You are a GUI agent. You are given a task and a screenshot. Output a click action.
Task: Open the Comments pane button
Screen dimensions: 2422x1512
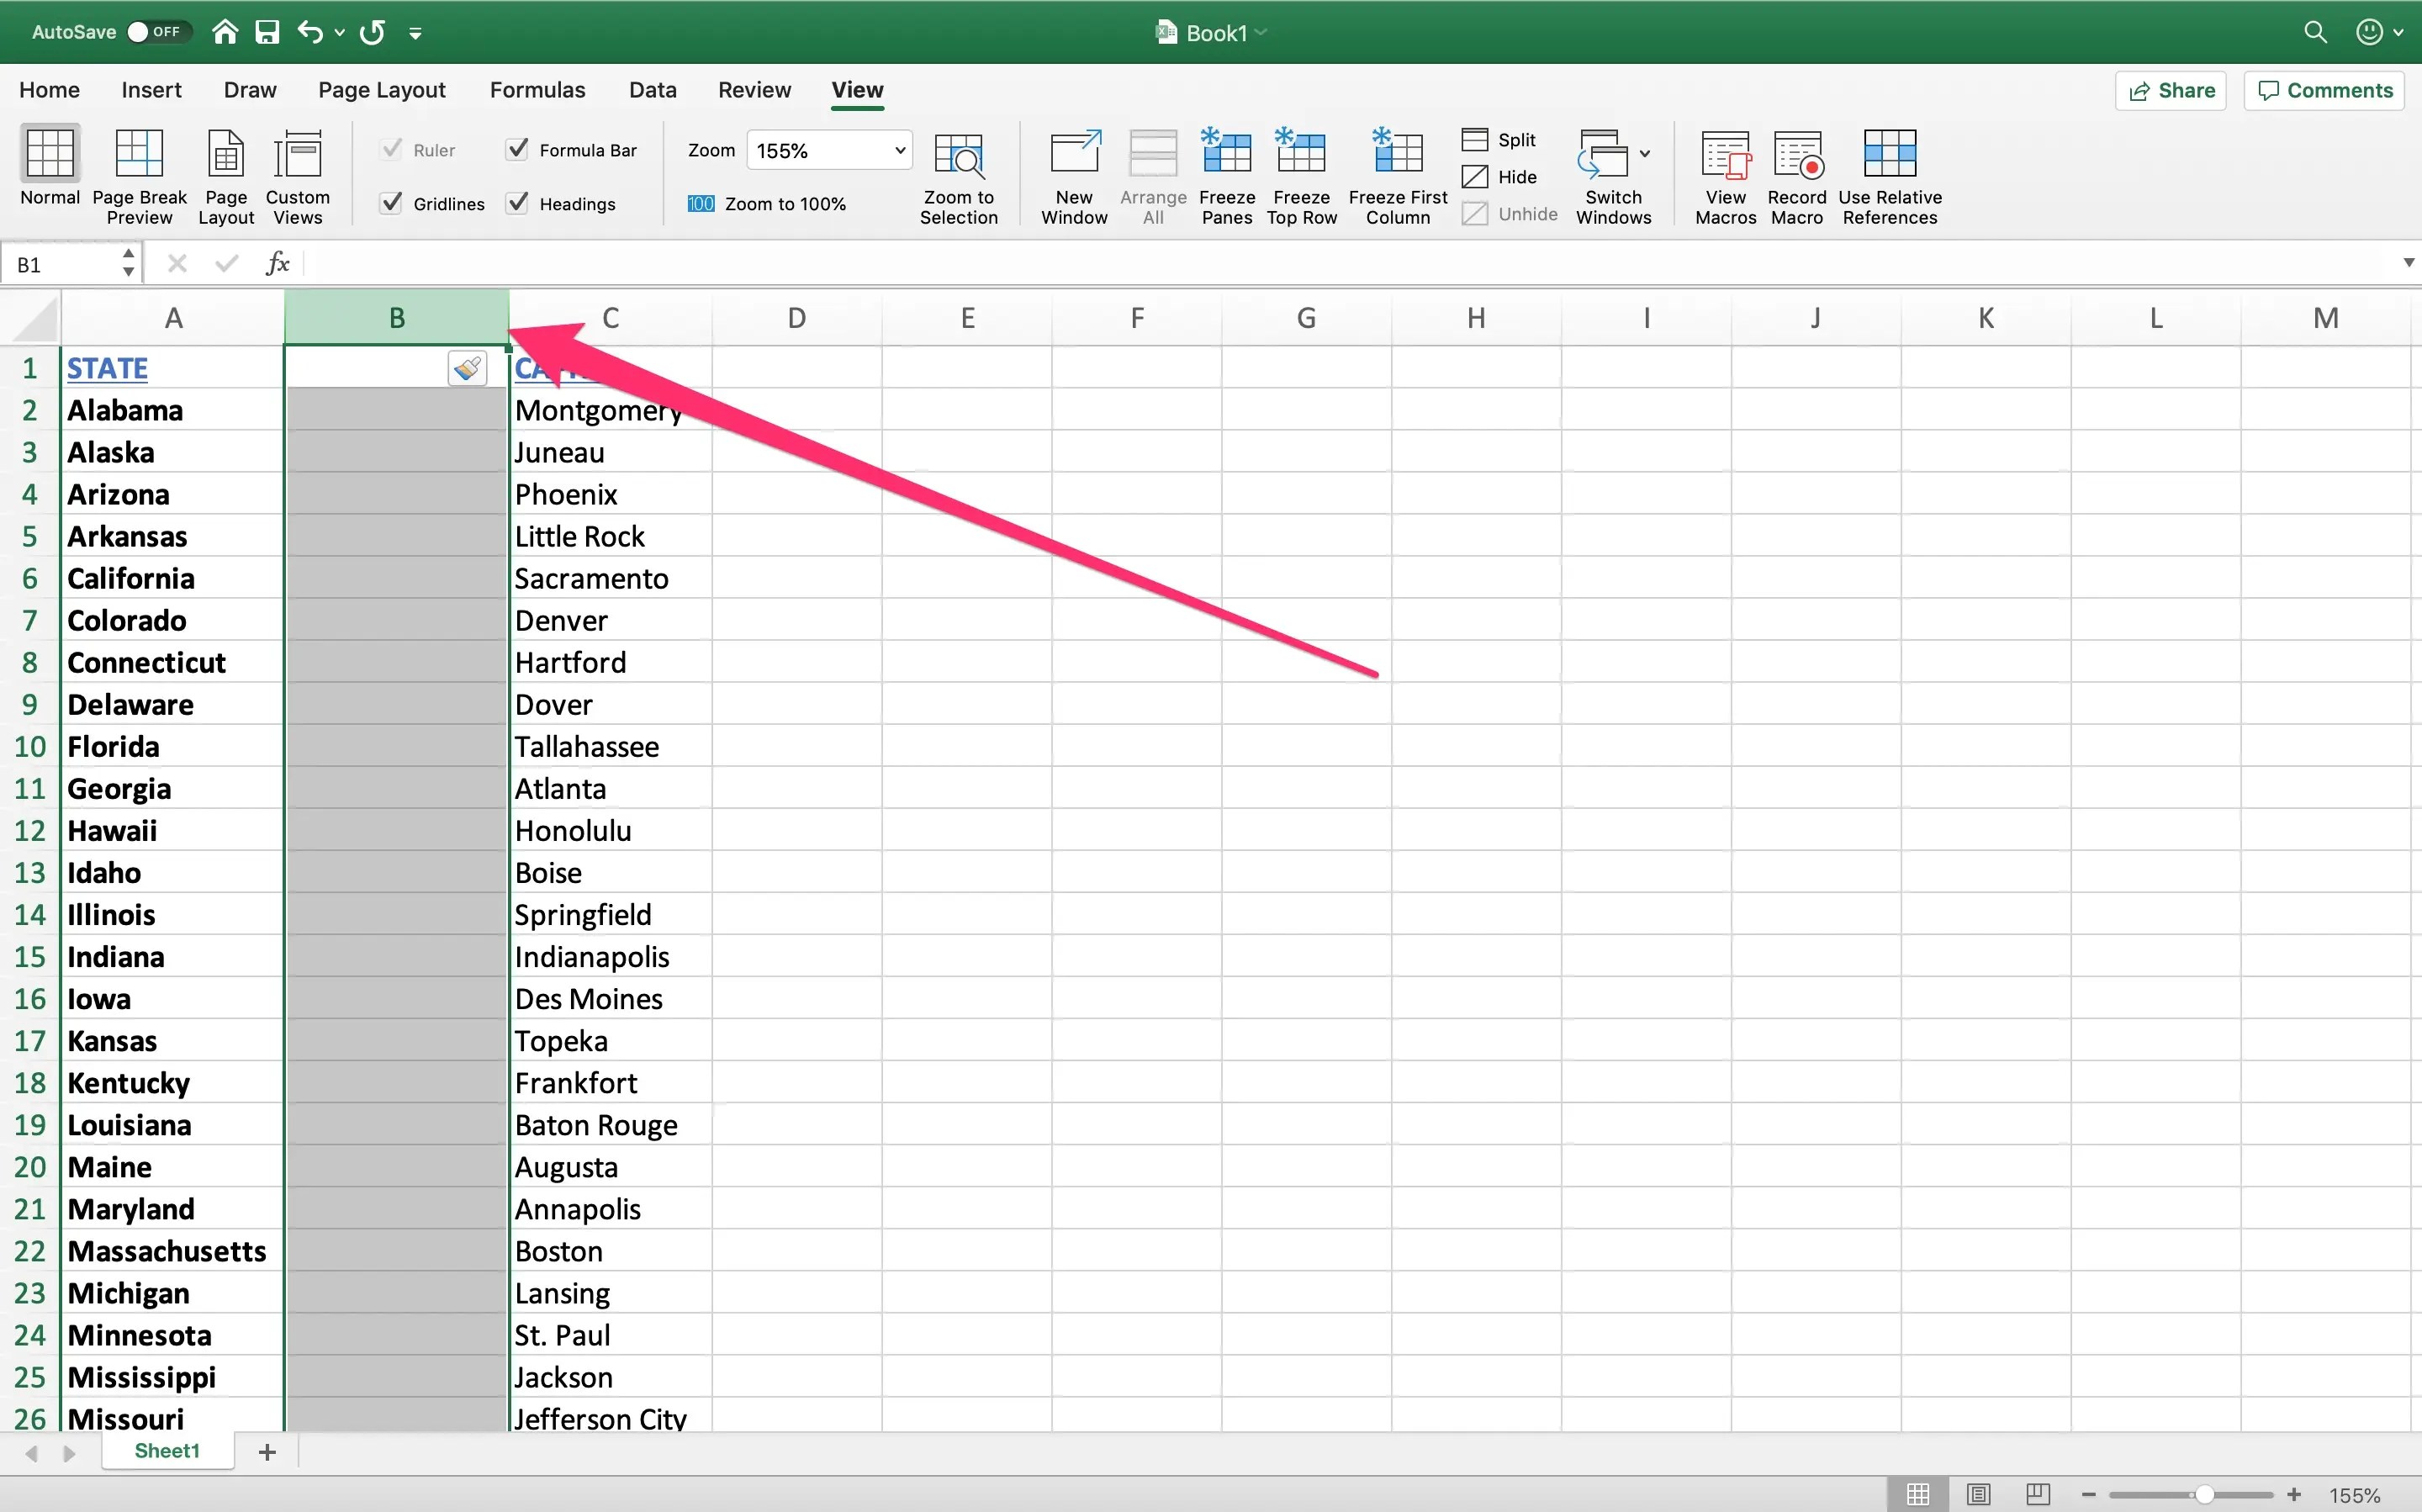(x=2324, y=90)
